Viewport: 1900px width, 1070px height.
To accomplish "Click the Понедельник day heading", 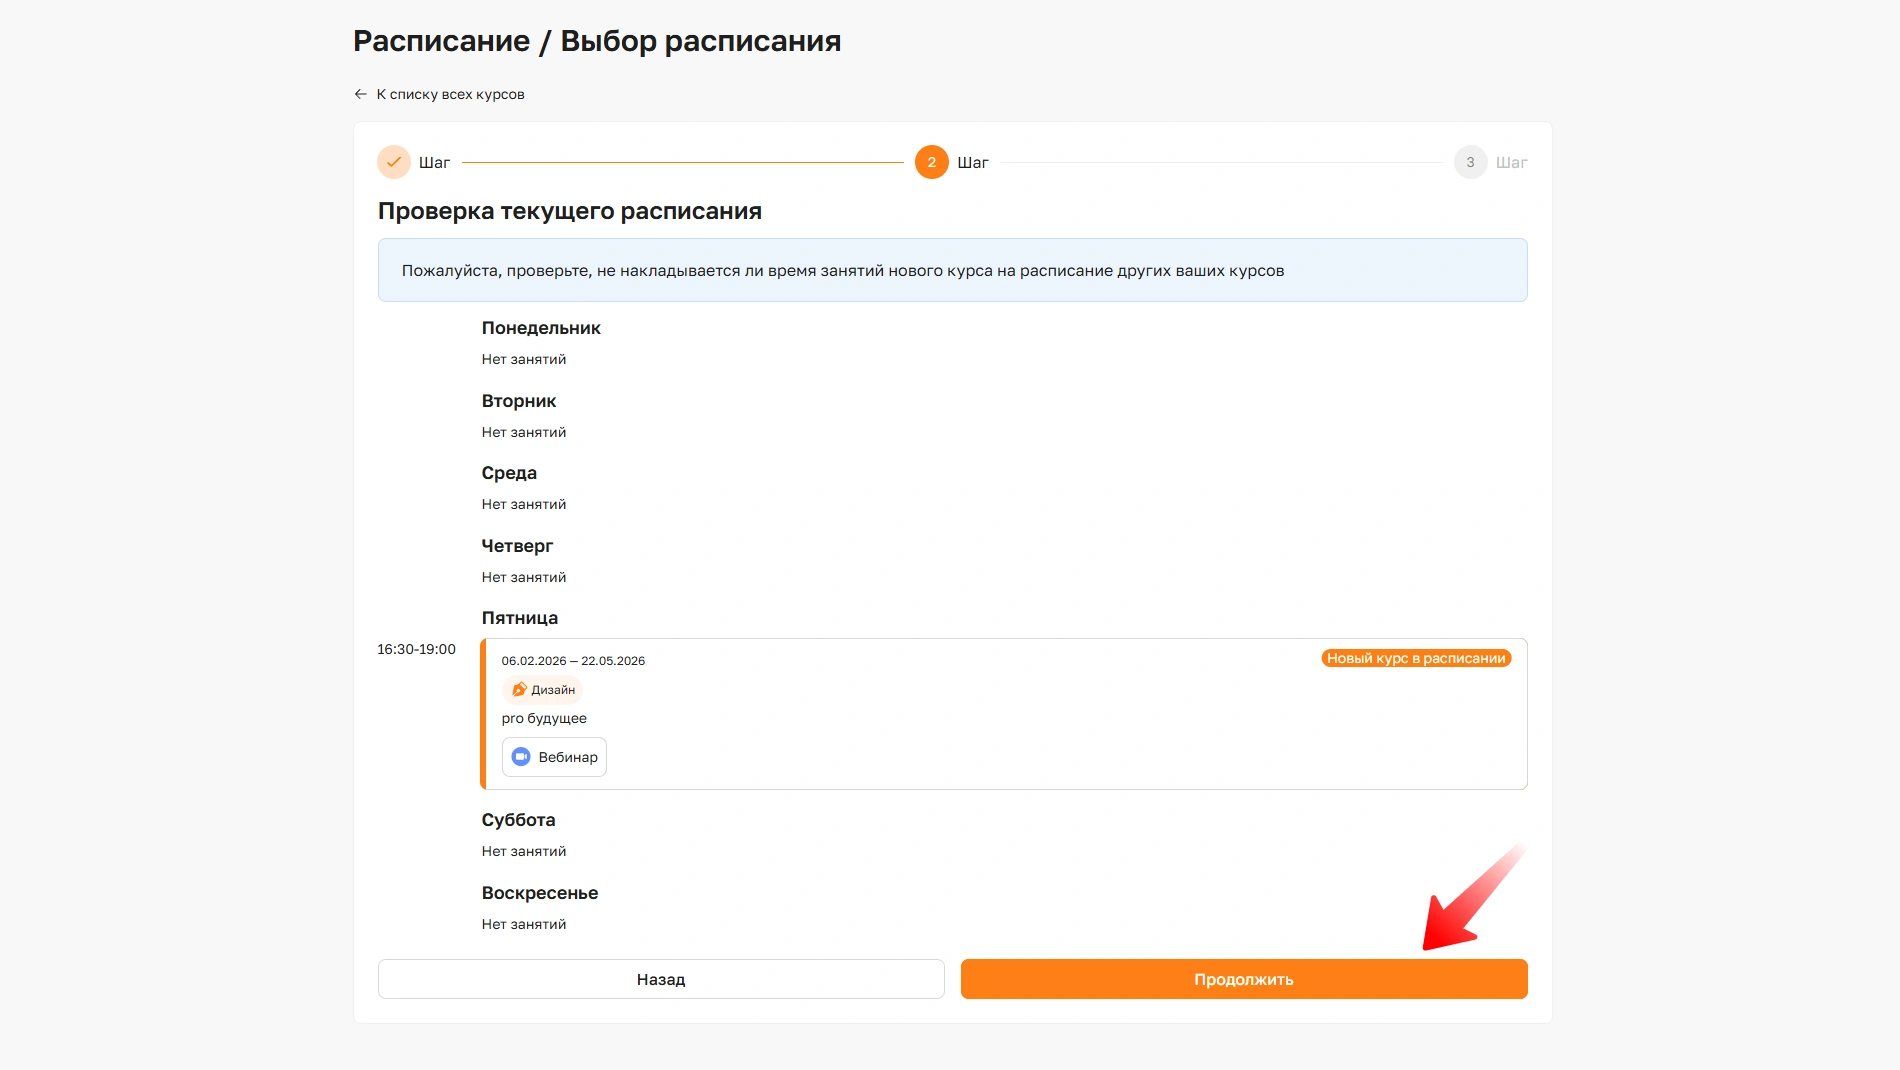I will click(x=541, y=328).
